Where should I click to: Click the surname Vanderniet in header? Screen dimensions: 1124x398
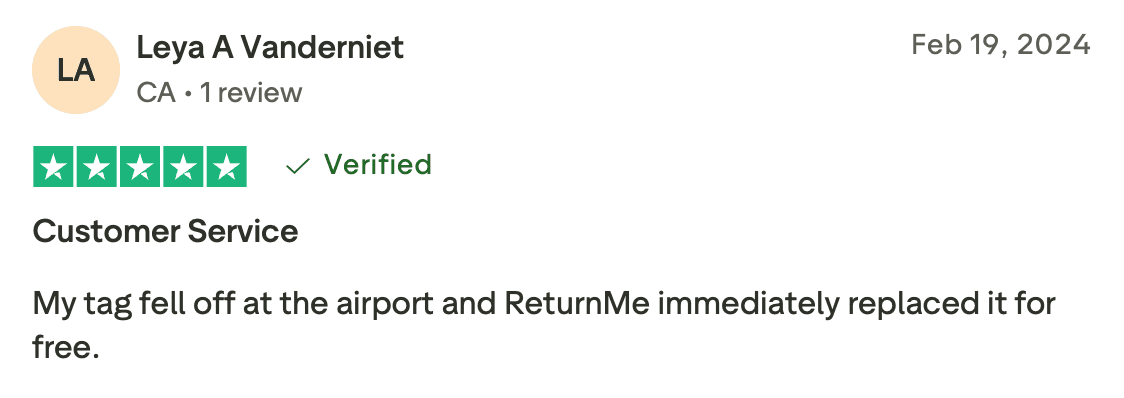point(322,48)
